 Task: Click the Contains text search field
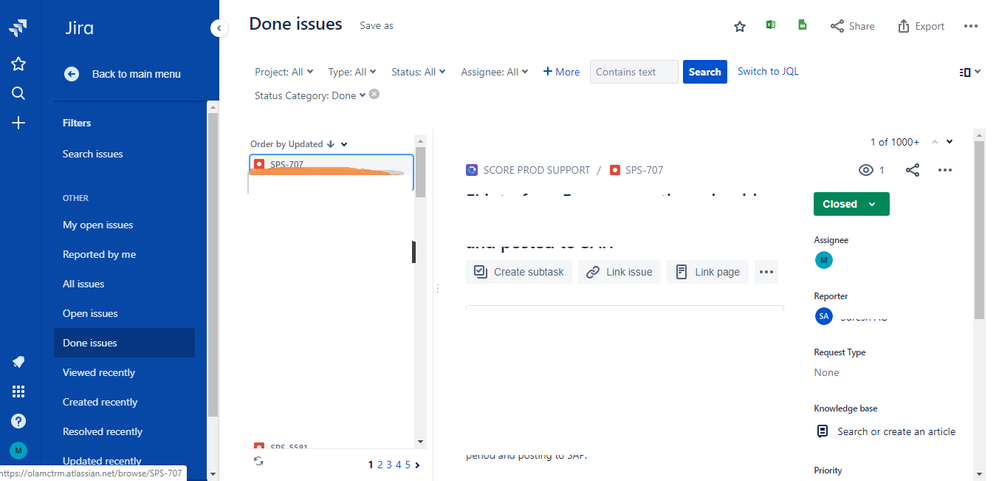(634, 72)
